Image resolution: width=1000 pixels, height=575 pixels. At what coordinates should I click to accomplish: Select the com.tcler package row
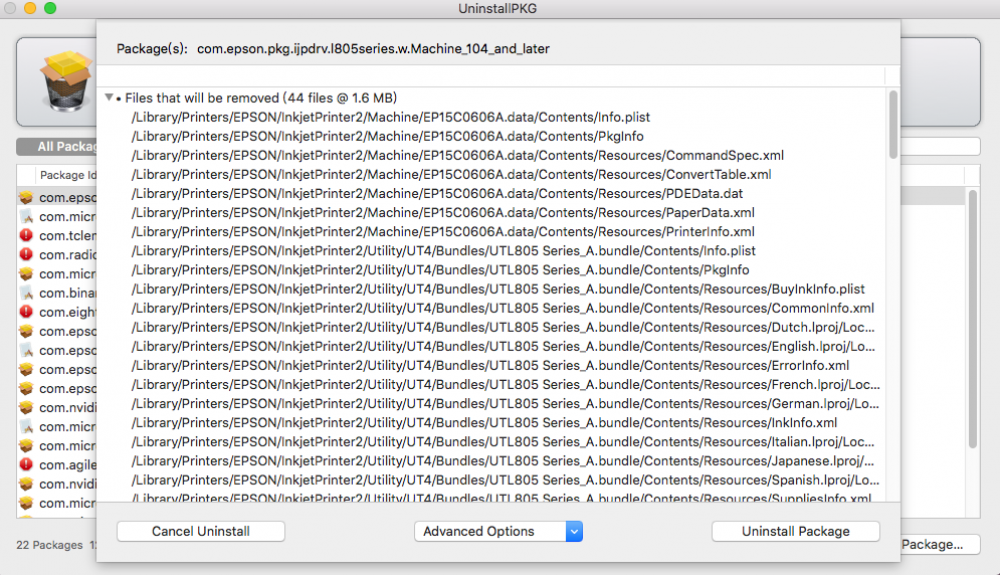pyautogui.click(x=57, y=235)
